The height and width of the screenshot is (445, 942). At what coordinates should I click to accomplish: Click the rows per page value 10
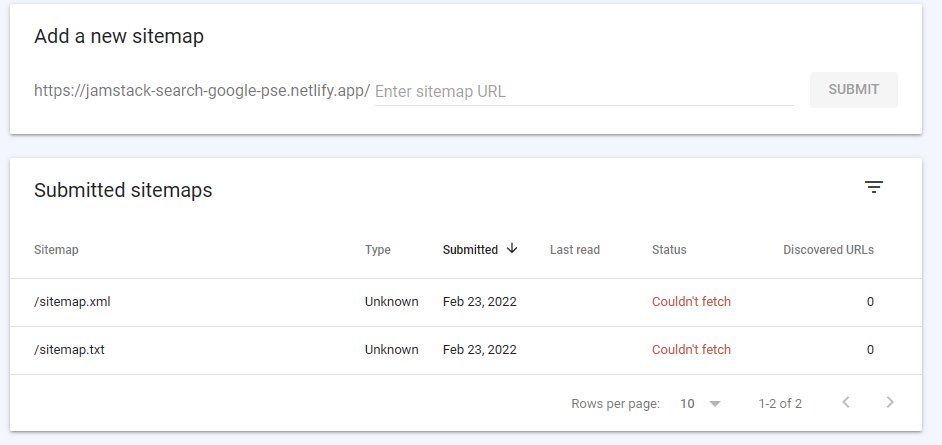tap(687, 404)
